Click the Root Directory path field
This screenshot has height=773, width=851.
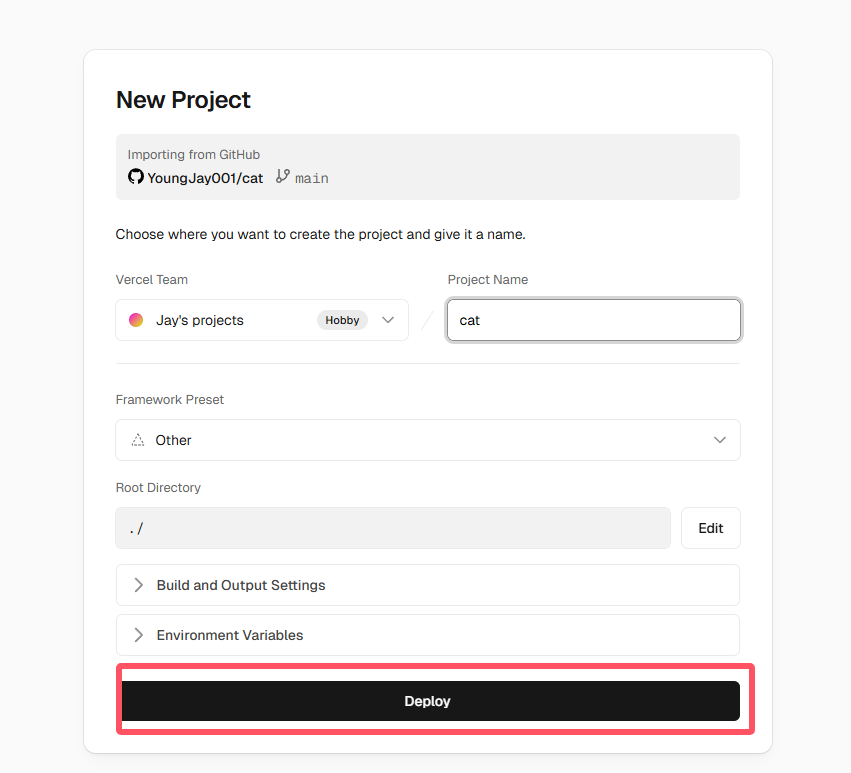(x=393, y=527)
